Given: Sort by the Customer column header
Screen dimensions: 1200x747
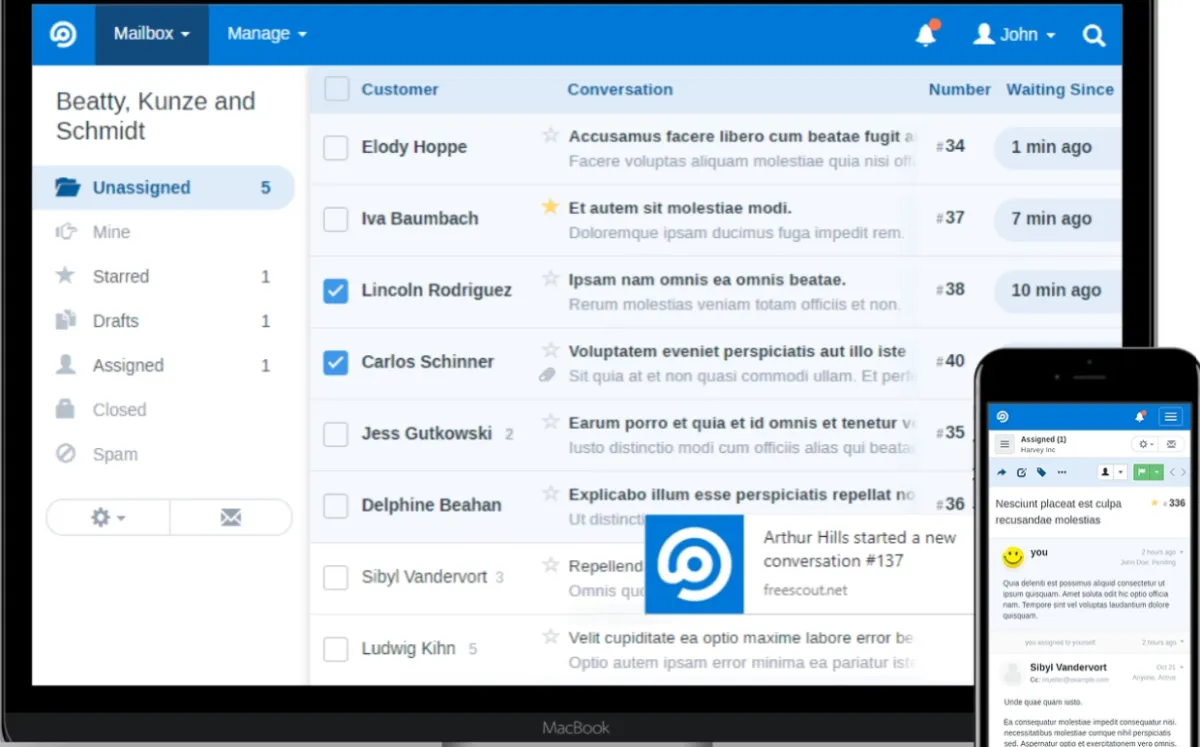Looking at the screenshot, I should (x=400, y=89).
